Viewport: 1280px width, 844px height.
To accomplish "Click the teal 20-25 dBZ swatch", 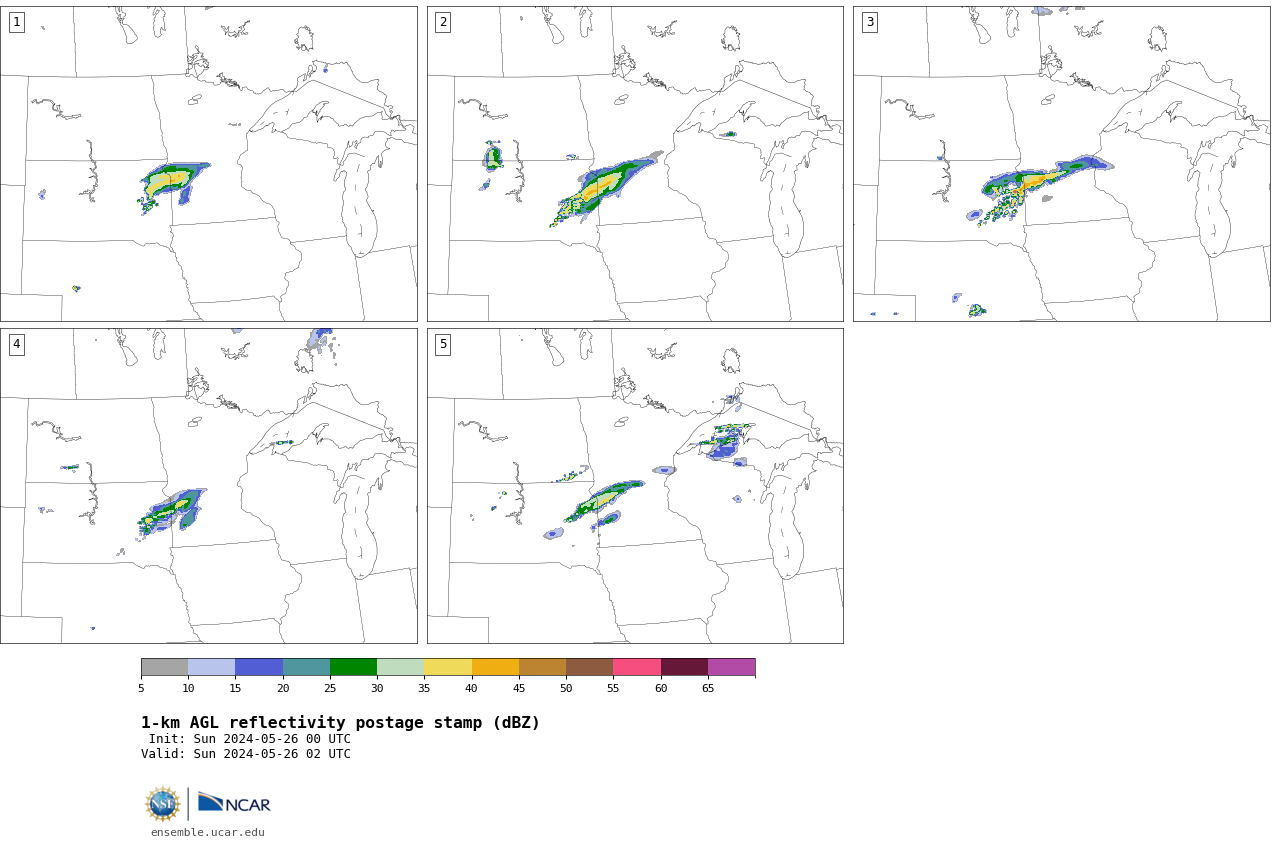I will [306, 667].
